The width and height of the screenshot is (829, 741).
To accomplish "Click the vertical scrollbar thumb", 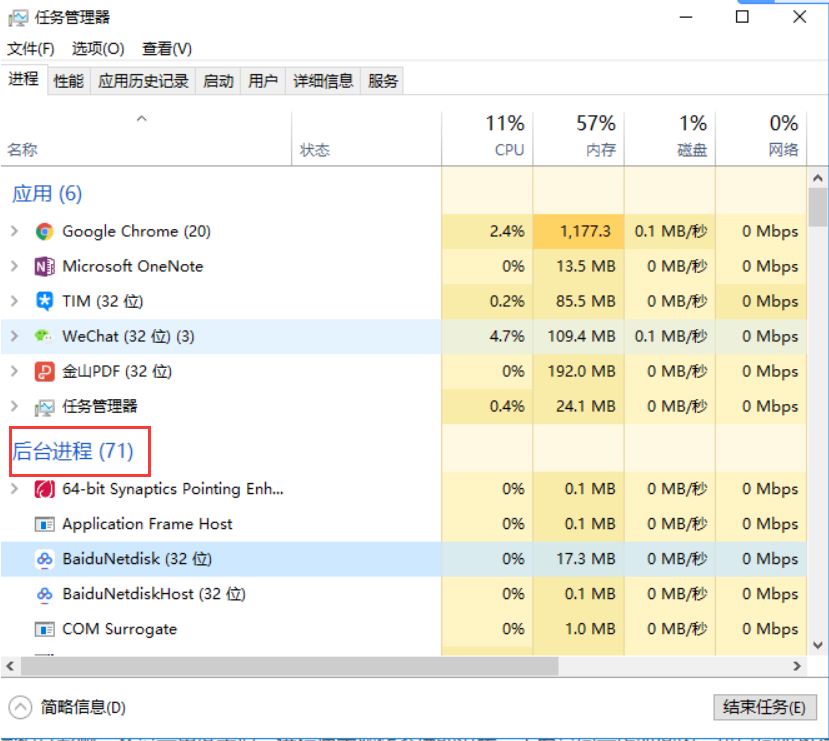I will coord(818,208).
